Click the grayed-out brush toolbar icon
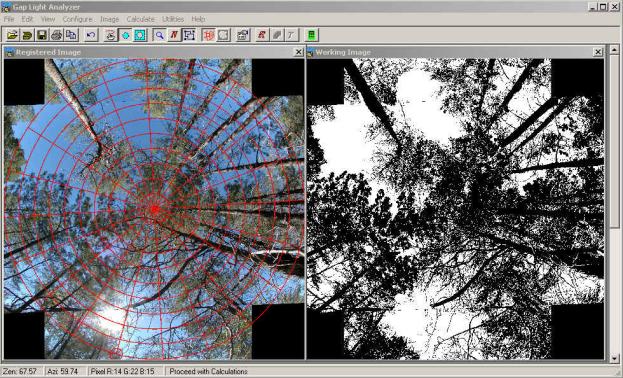623x378 pixels. [277, 35]
